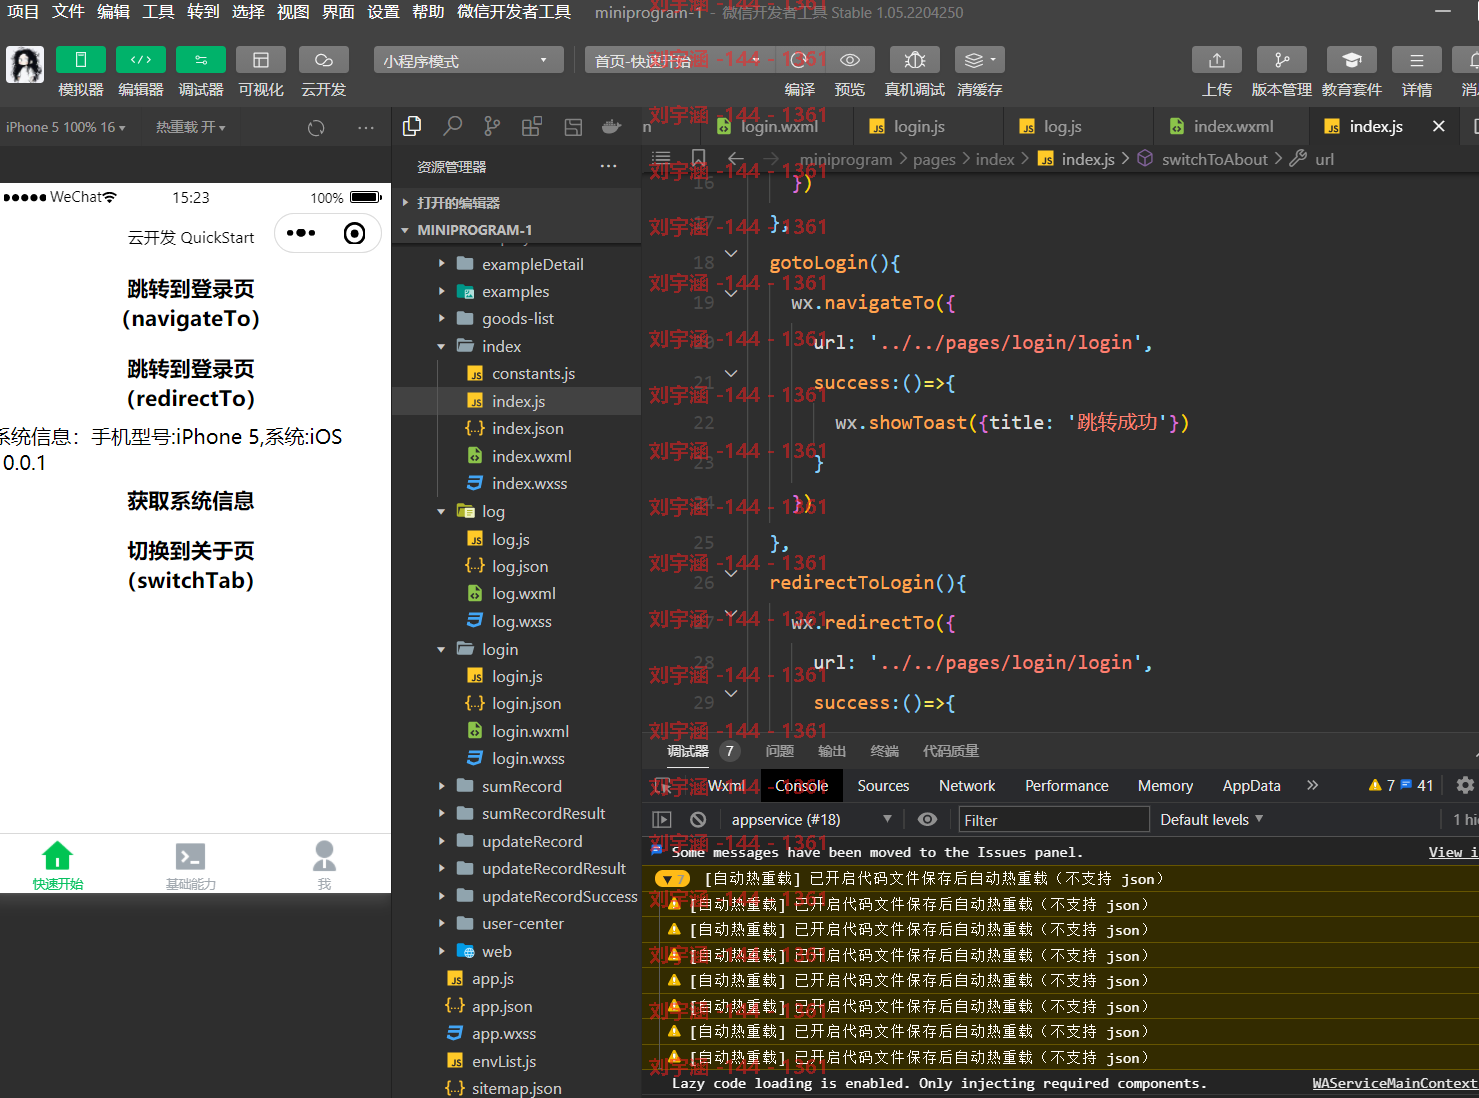The height and width of the screenshot is (1098, 1479).
Task: Switch to index.wxml editor tab
Action: pos(1232,126)
